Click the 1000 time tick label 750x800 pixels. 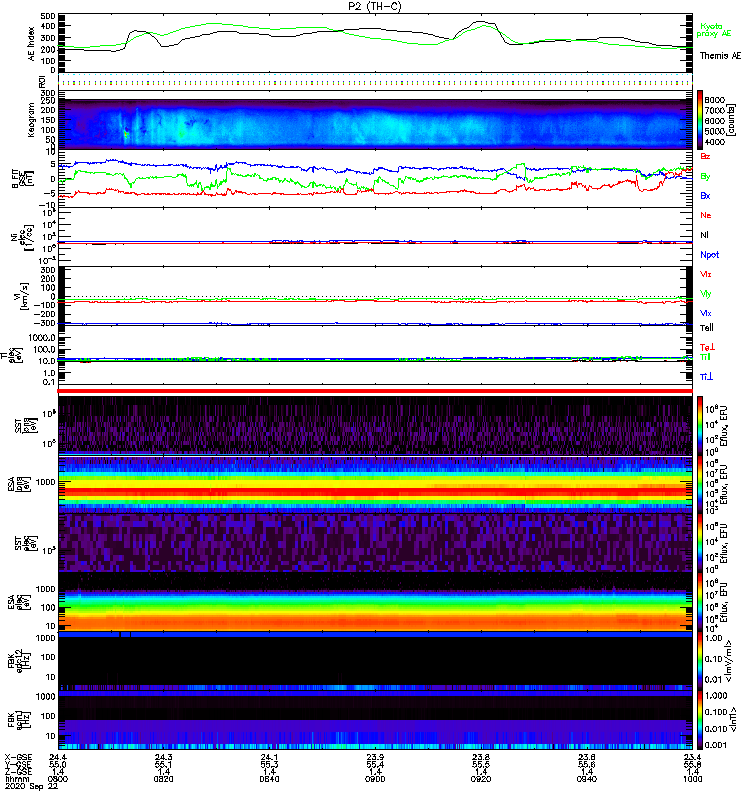tap(692, 780)
